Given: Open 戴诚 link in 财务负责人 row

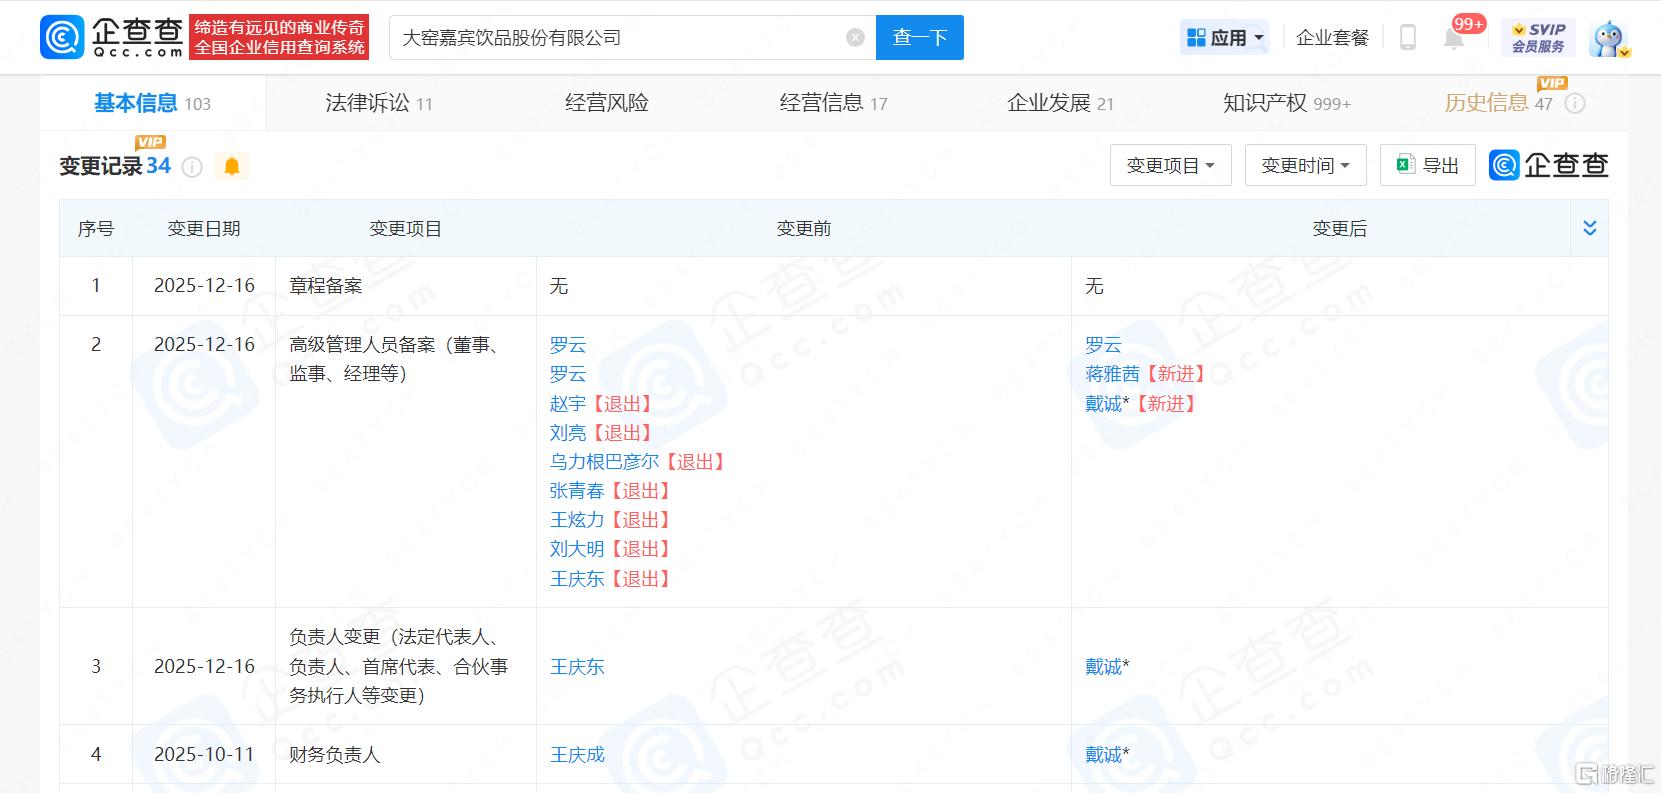Looking at the screenshot, I should (x=1106, y=755).
